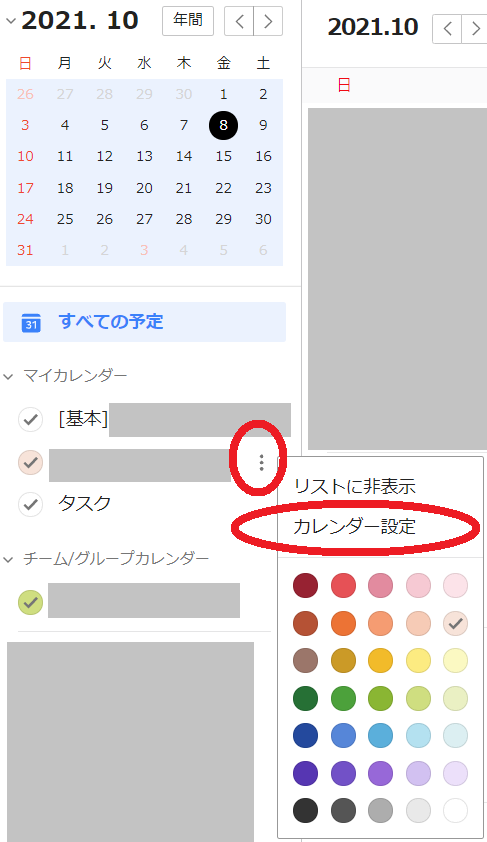Select リストに非表示 from the menu
487x842 pixels.
(x=355, y=486)
